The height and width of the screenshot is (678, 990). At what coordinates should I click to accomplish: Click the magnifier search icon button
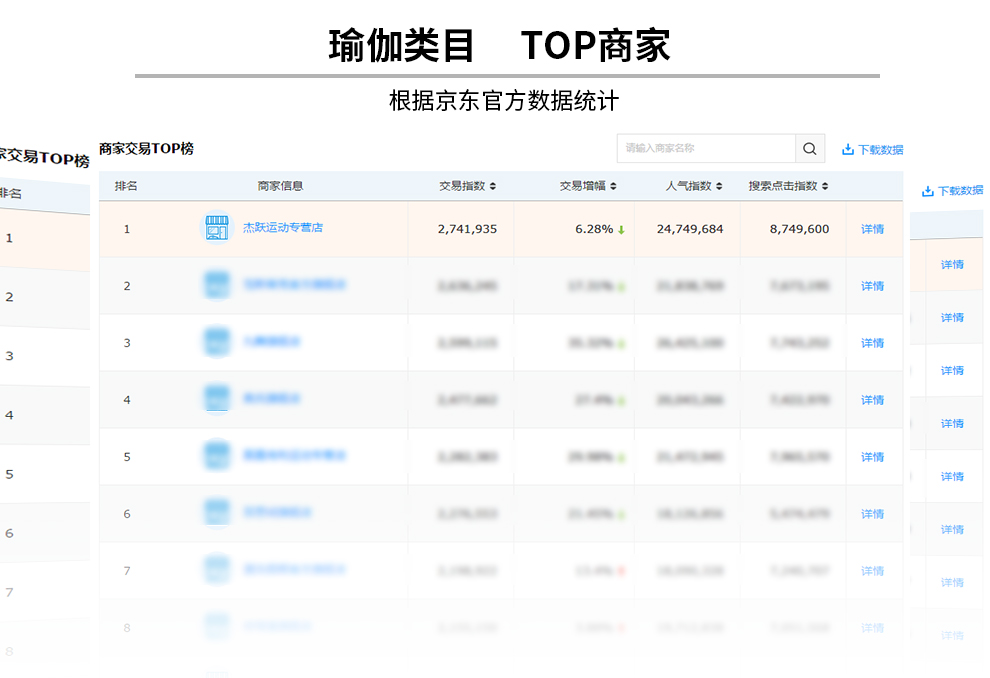810,149
